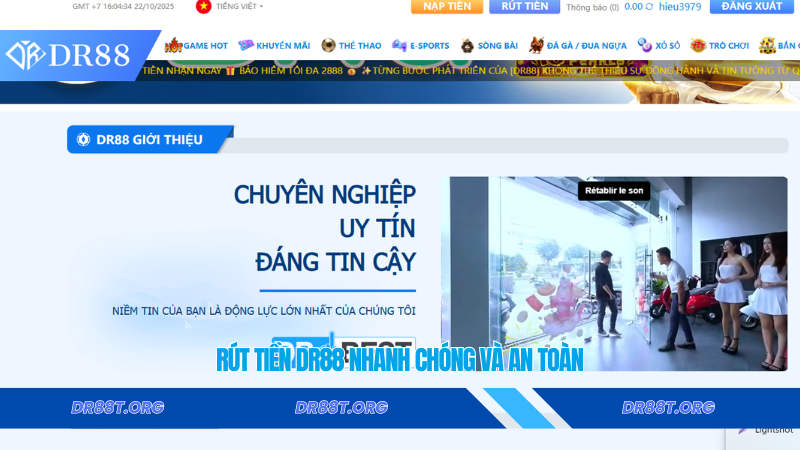Click the ĐÁNG TIN CẬY heading text
This screenshot has width=800, height=450.
pyautogui.click(x=335, y=262)
